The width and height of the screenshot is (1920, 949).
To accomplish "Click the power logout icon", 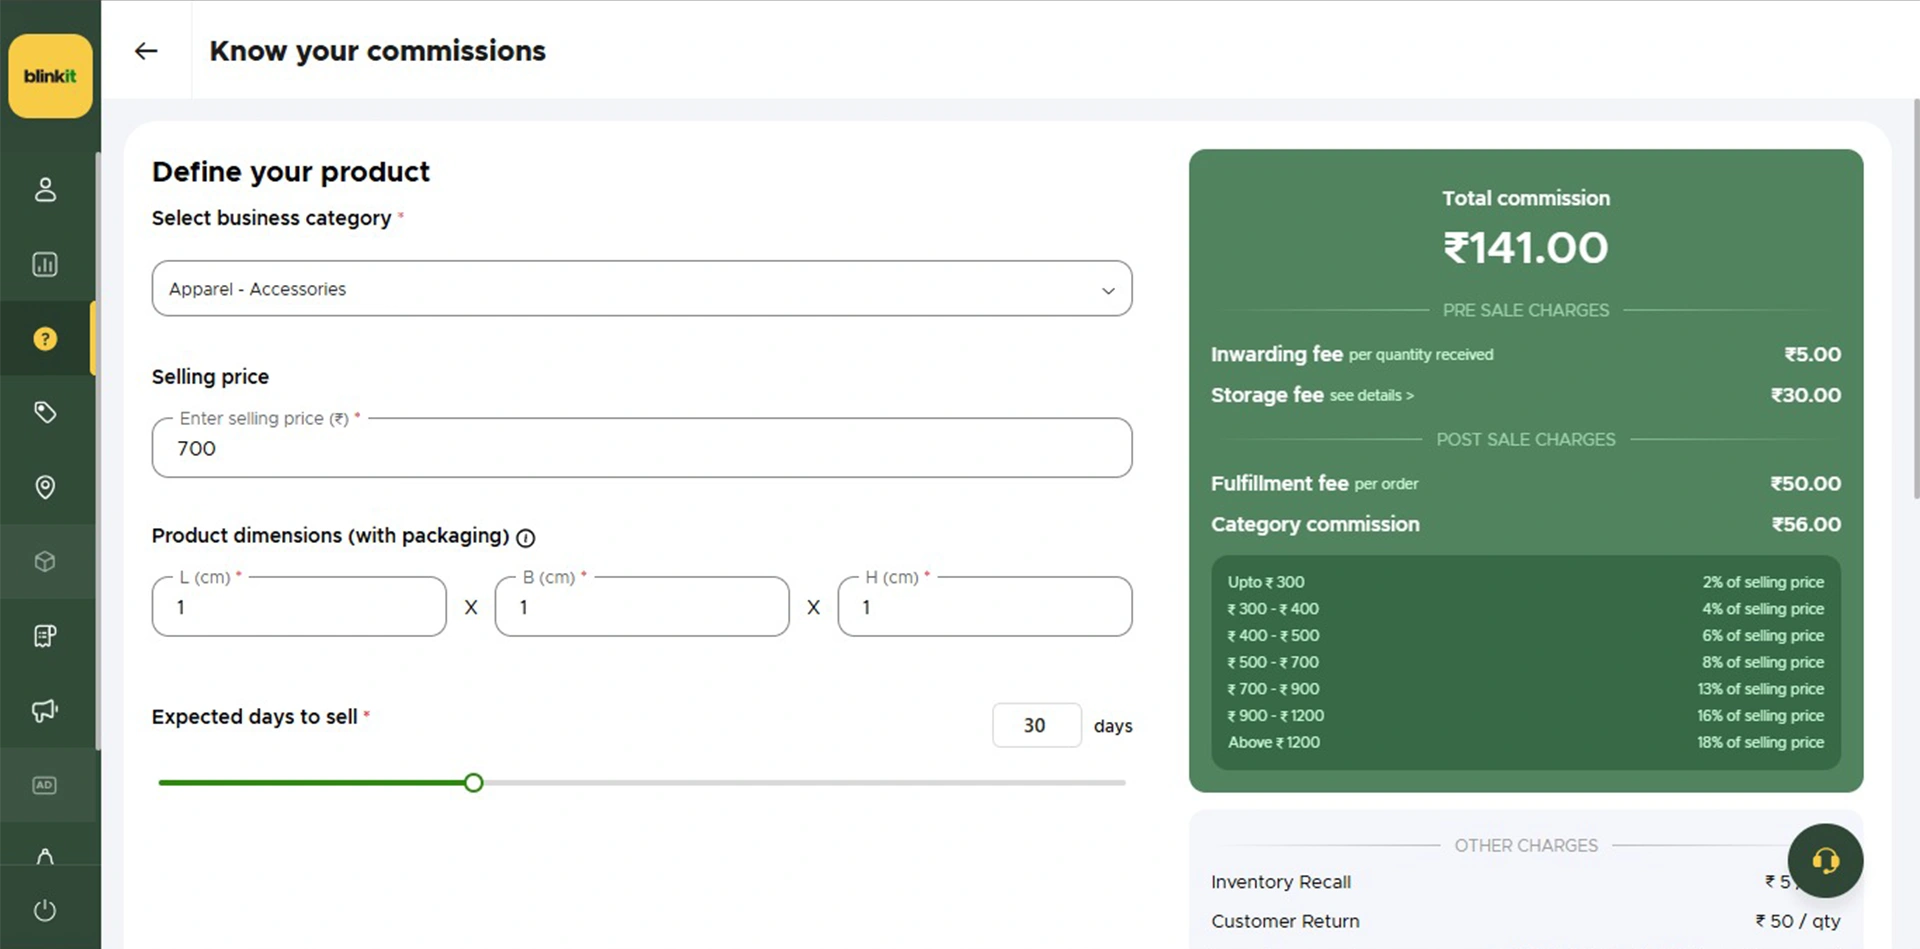I will (45, 910).
